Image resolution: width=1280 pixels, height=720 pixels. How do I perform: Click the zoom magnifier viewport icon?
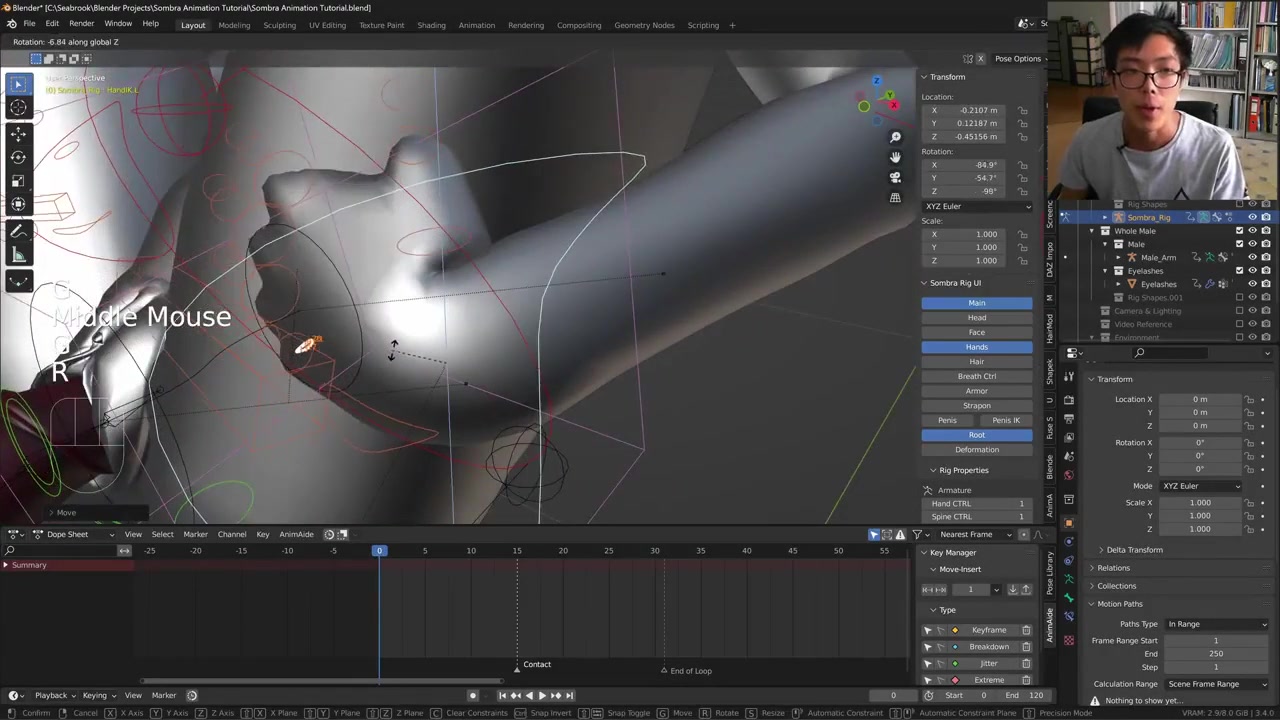coord(895,137)
